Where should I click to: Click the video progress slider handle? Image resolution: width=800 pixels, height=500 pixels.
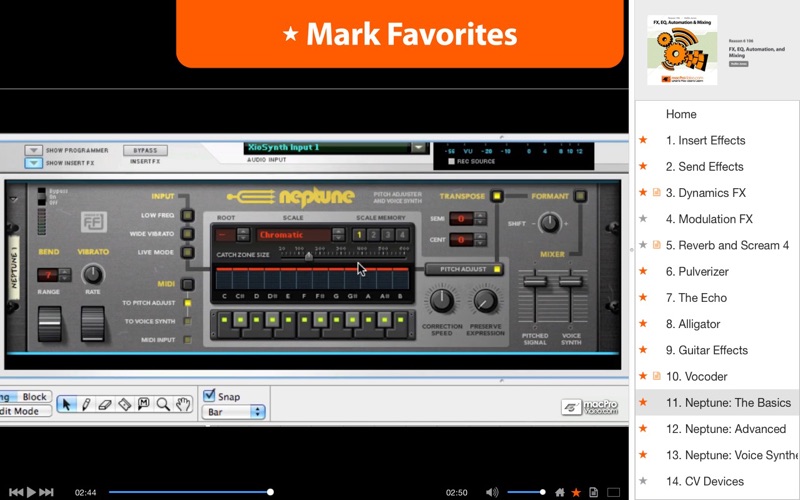(x=270, y=492)
